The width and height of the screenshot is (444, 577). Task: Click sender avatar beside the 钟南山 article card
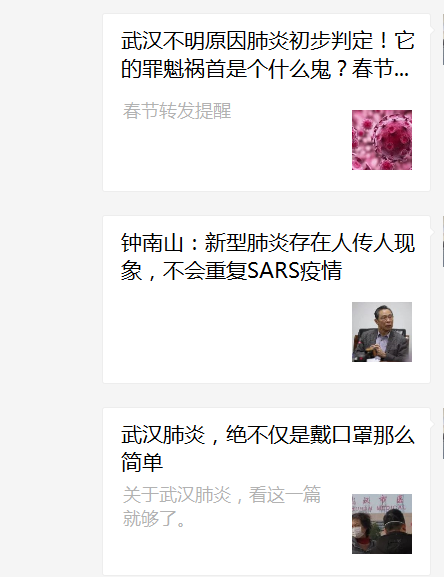443,242
